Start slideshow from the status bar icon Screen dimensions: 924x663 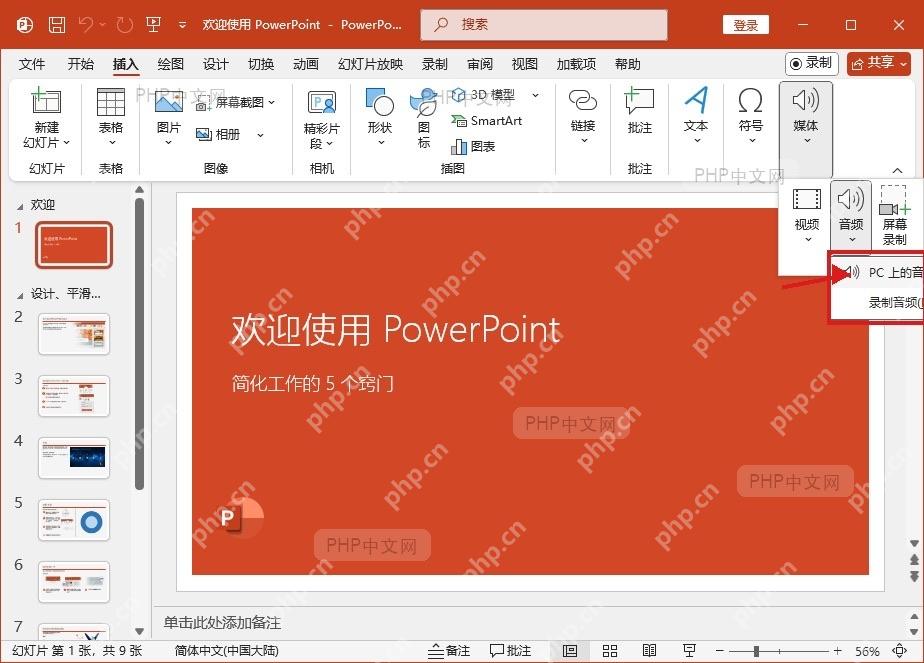click(x=689, y=651)
